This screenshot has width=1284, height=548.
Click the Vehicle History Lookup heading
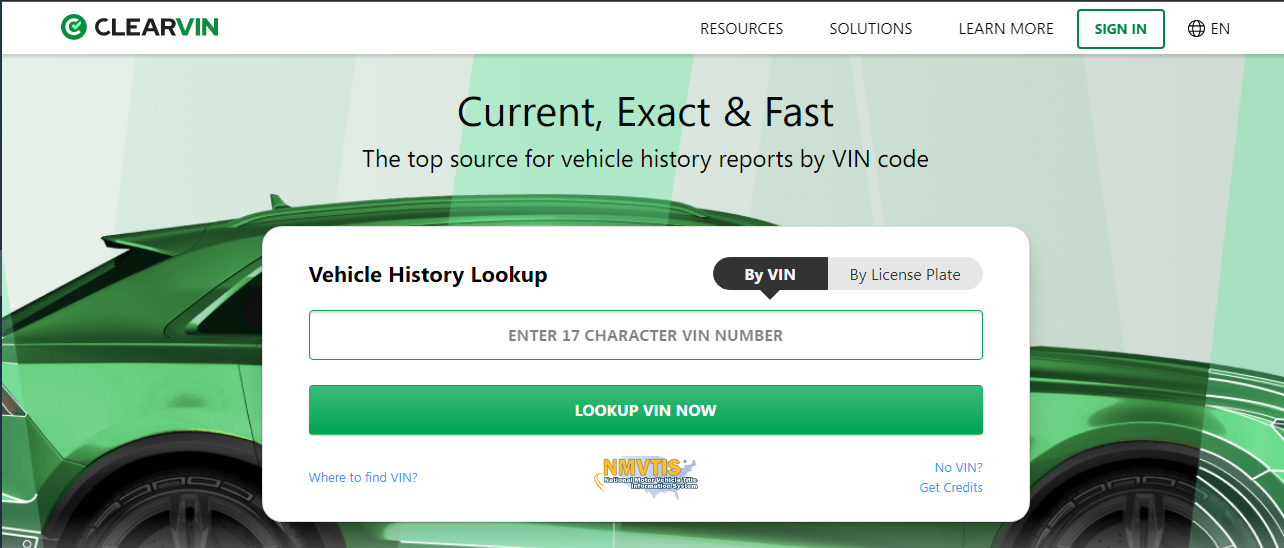click(428, 275)
